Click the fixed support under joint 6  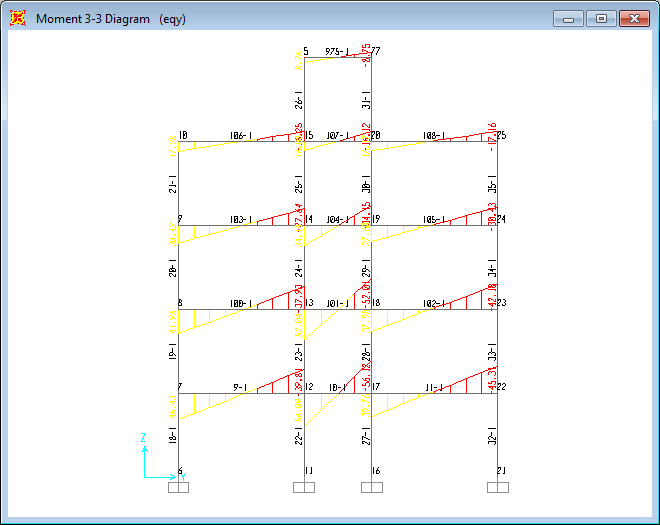178,487
